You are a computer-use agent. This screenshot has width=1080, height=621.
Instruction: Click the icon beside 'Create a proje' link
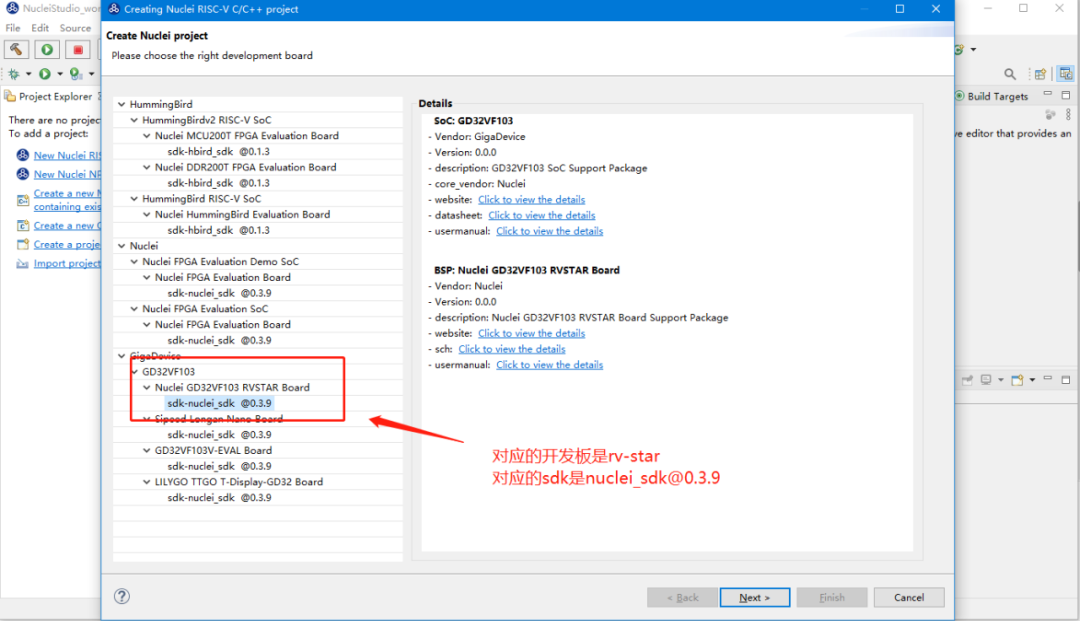tap(23, 244)
